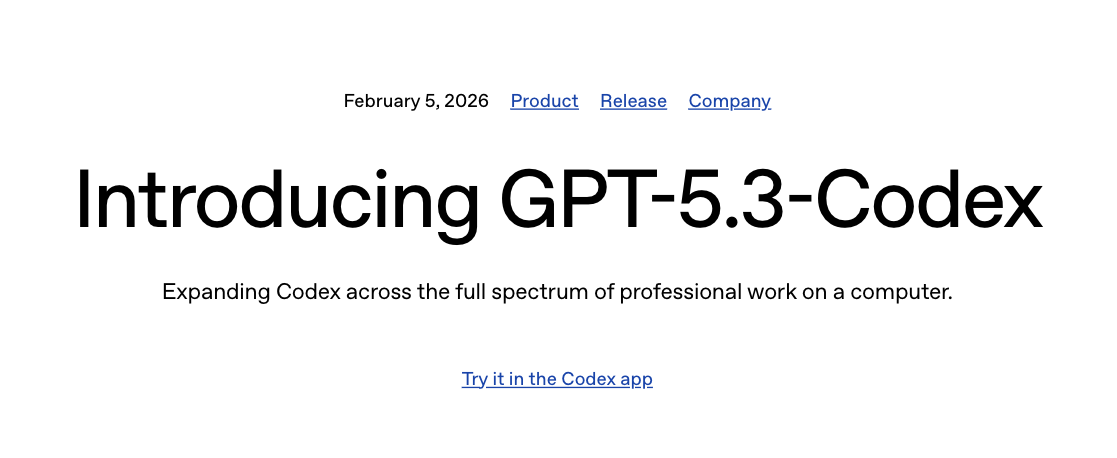Viewport: 1117px width, 458px height.
Task: Click the words Codex app in the link
Action: tap(607, 379)
